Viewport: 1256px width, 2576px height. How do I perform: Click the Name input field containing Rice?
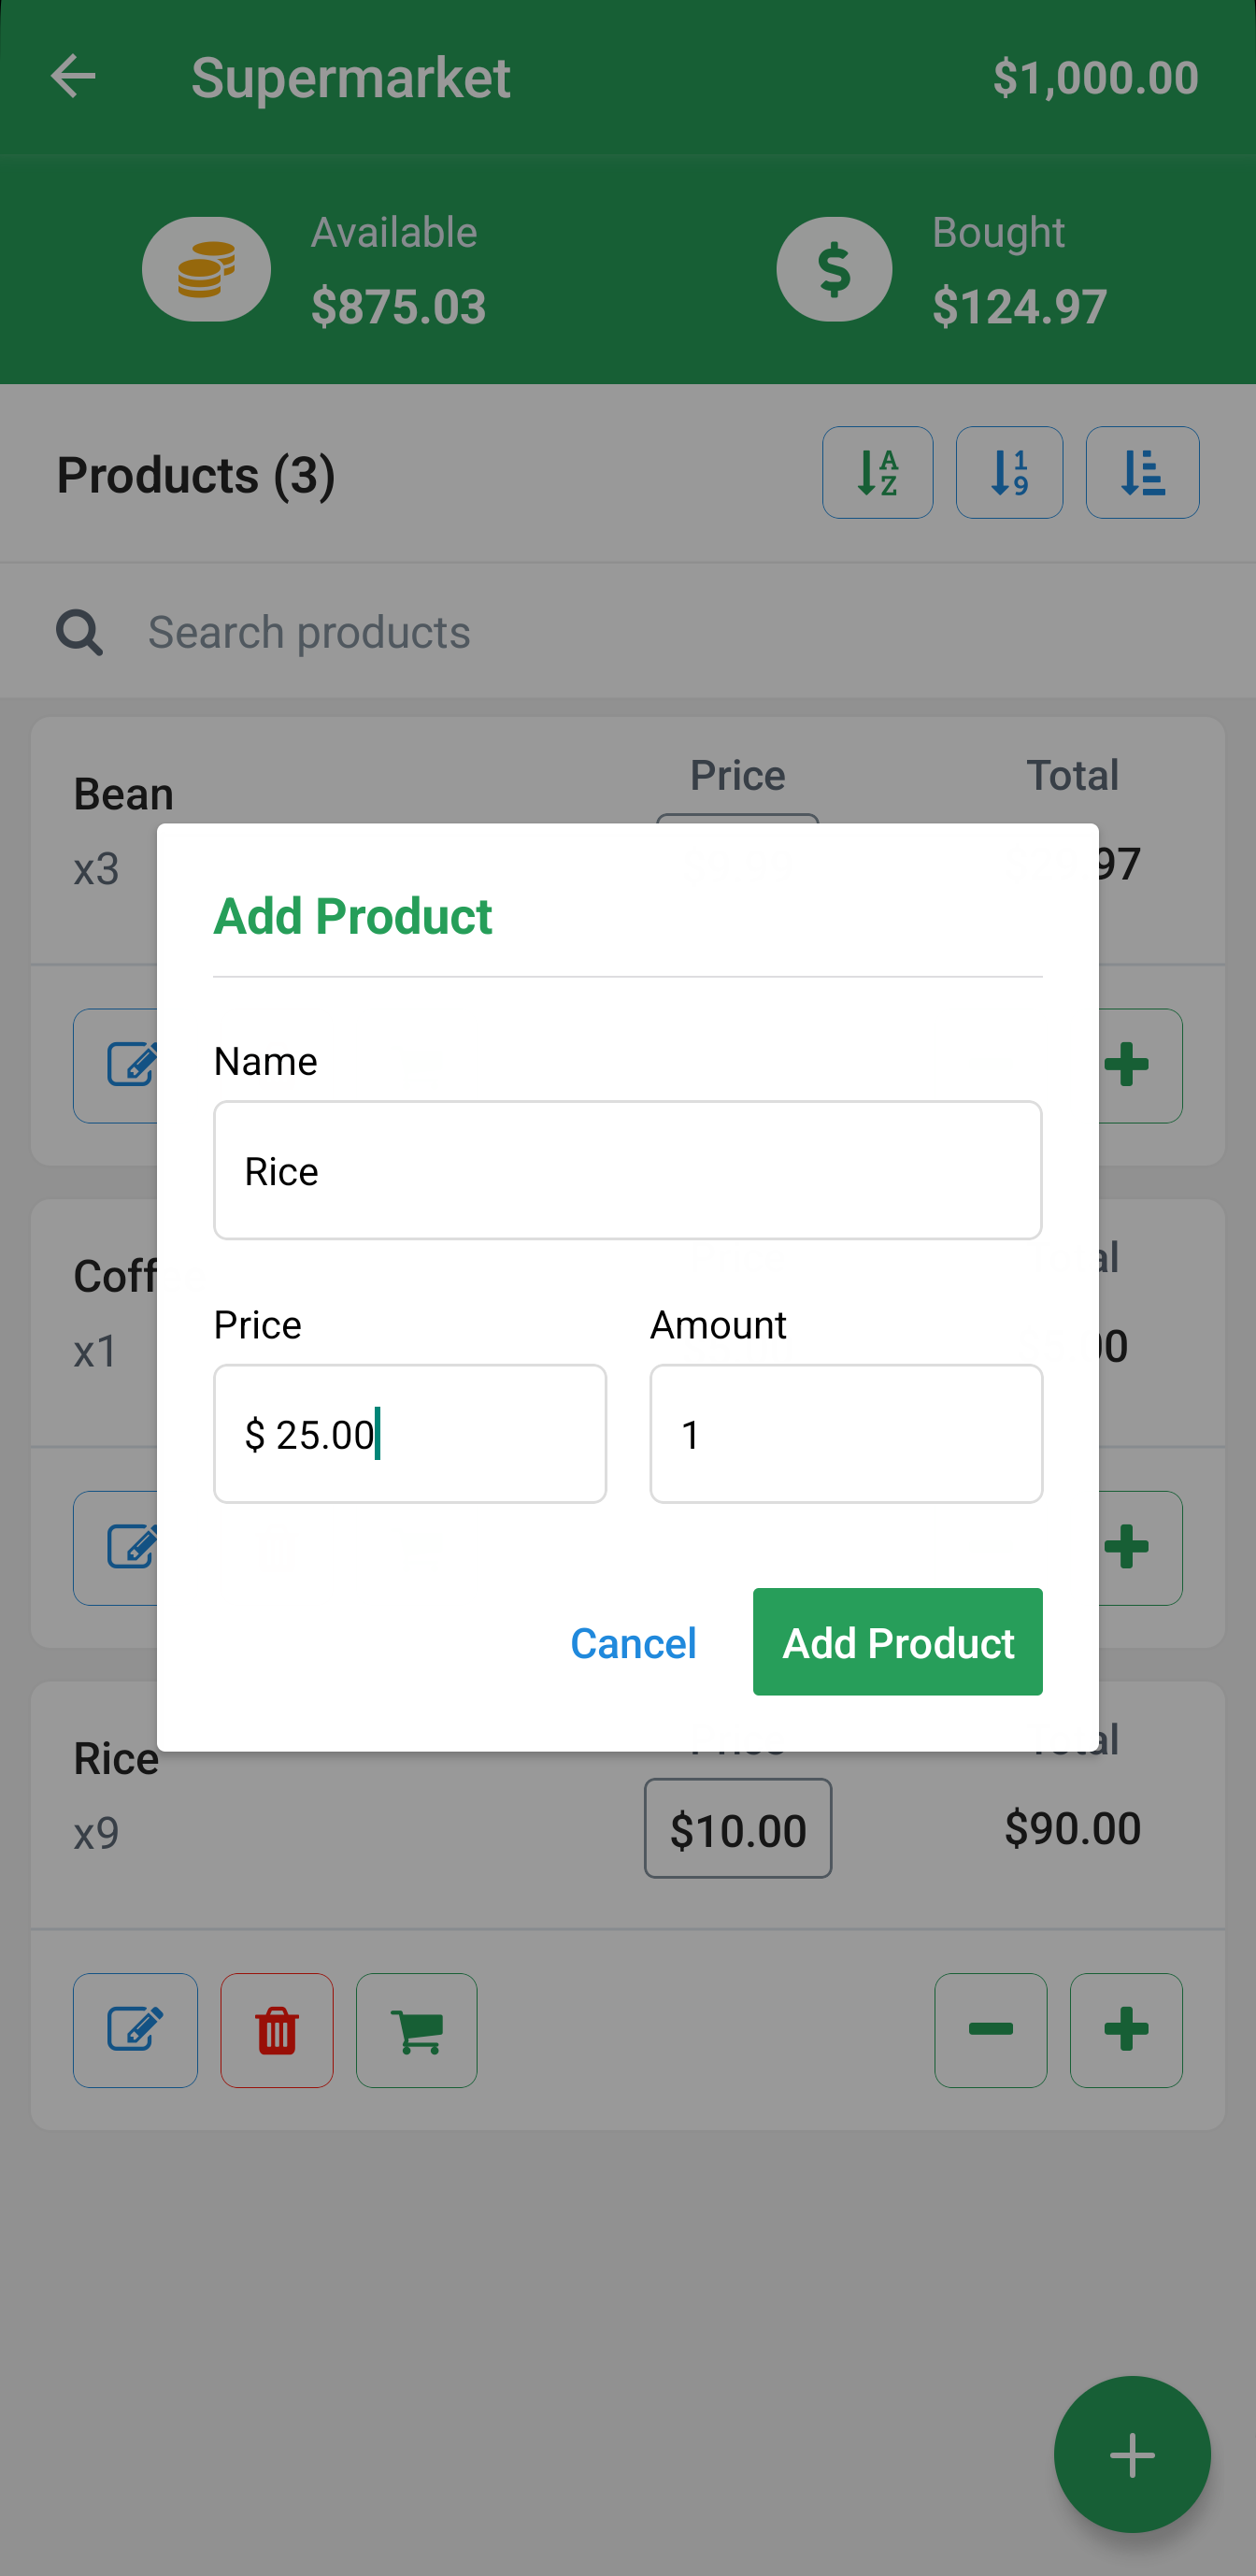(627, 1170)
